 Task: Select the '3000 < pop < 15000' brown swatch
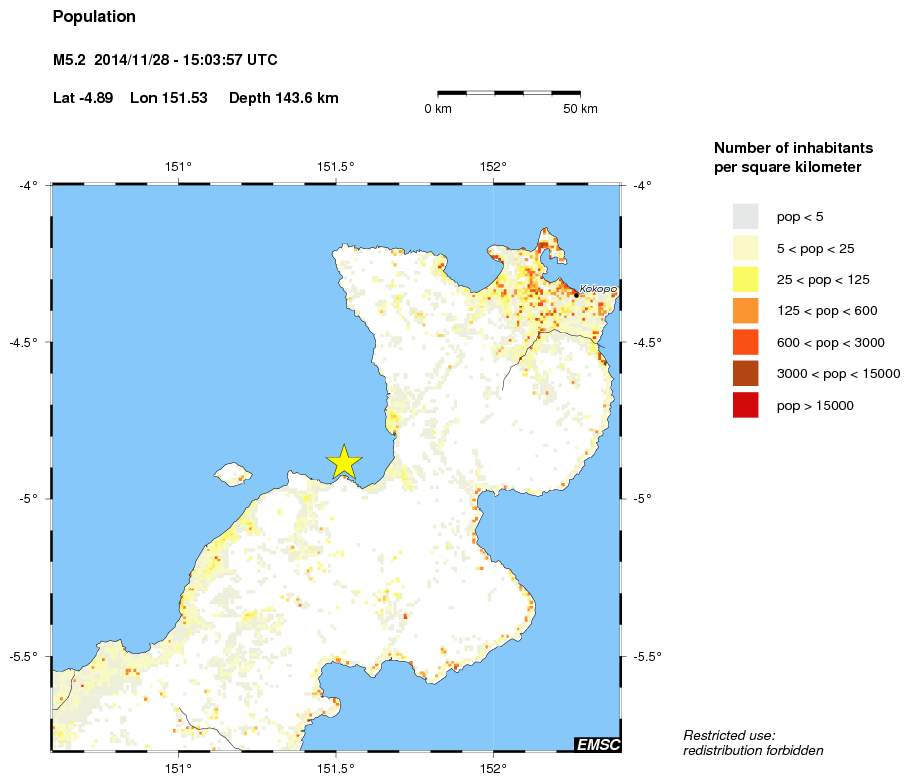click(746, 374)
